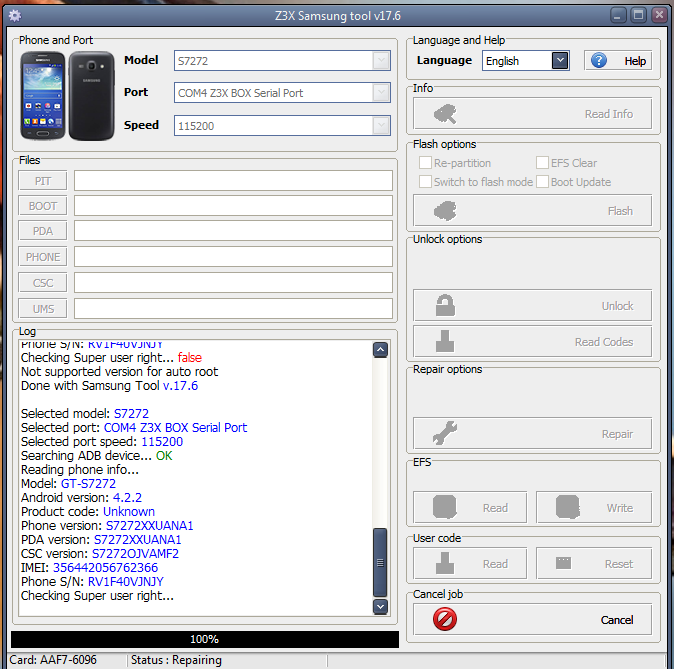Click the wrench Repair icon

tap(445, 433)
